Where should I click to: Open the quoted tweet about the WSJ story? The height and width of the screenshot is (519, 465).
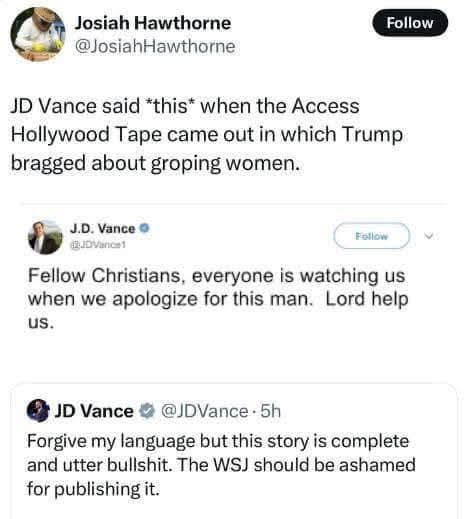pyautogui.click(x=233, y=451)
